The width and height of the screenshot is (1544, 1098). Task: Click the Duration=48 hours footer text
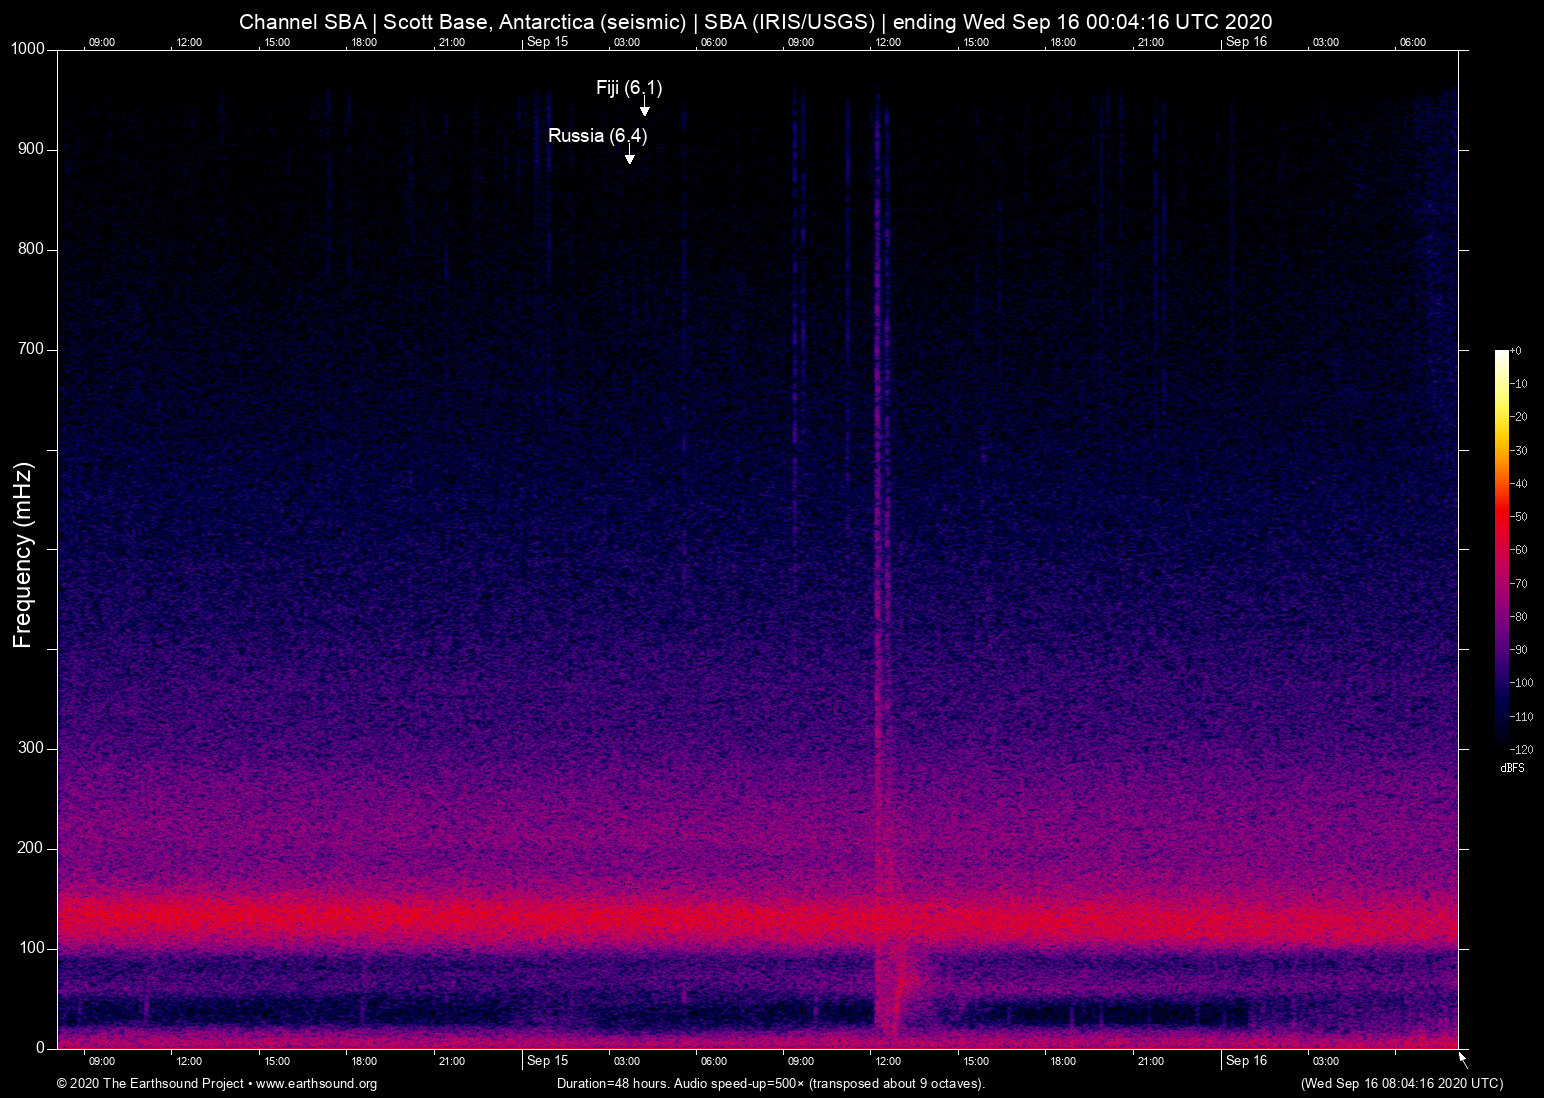pyautogui.click(x=770, y=1084)
